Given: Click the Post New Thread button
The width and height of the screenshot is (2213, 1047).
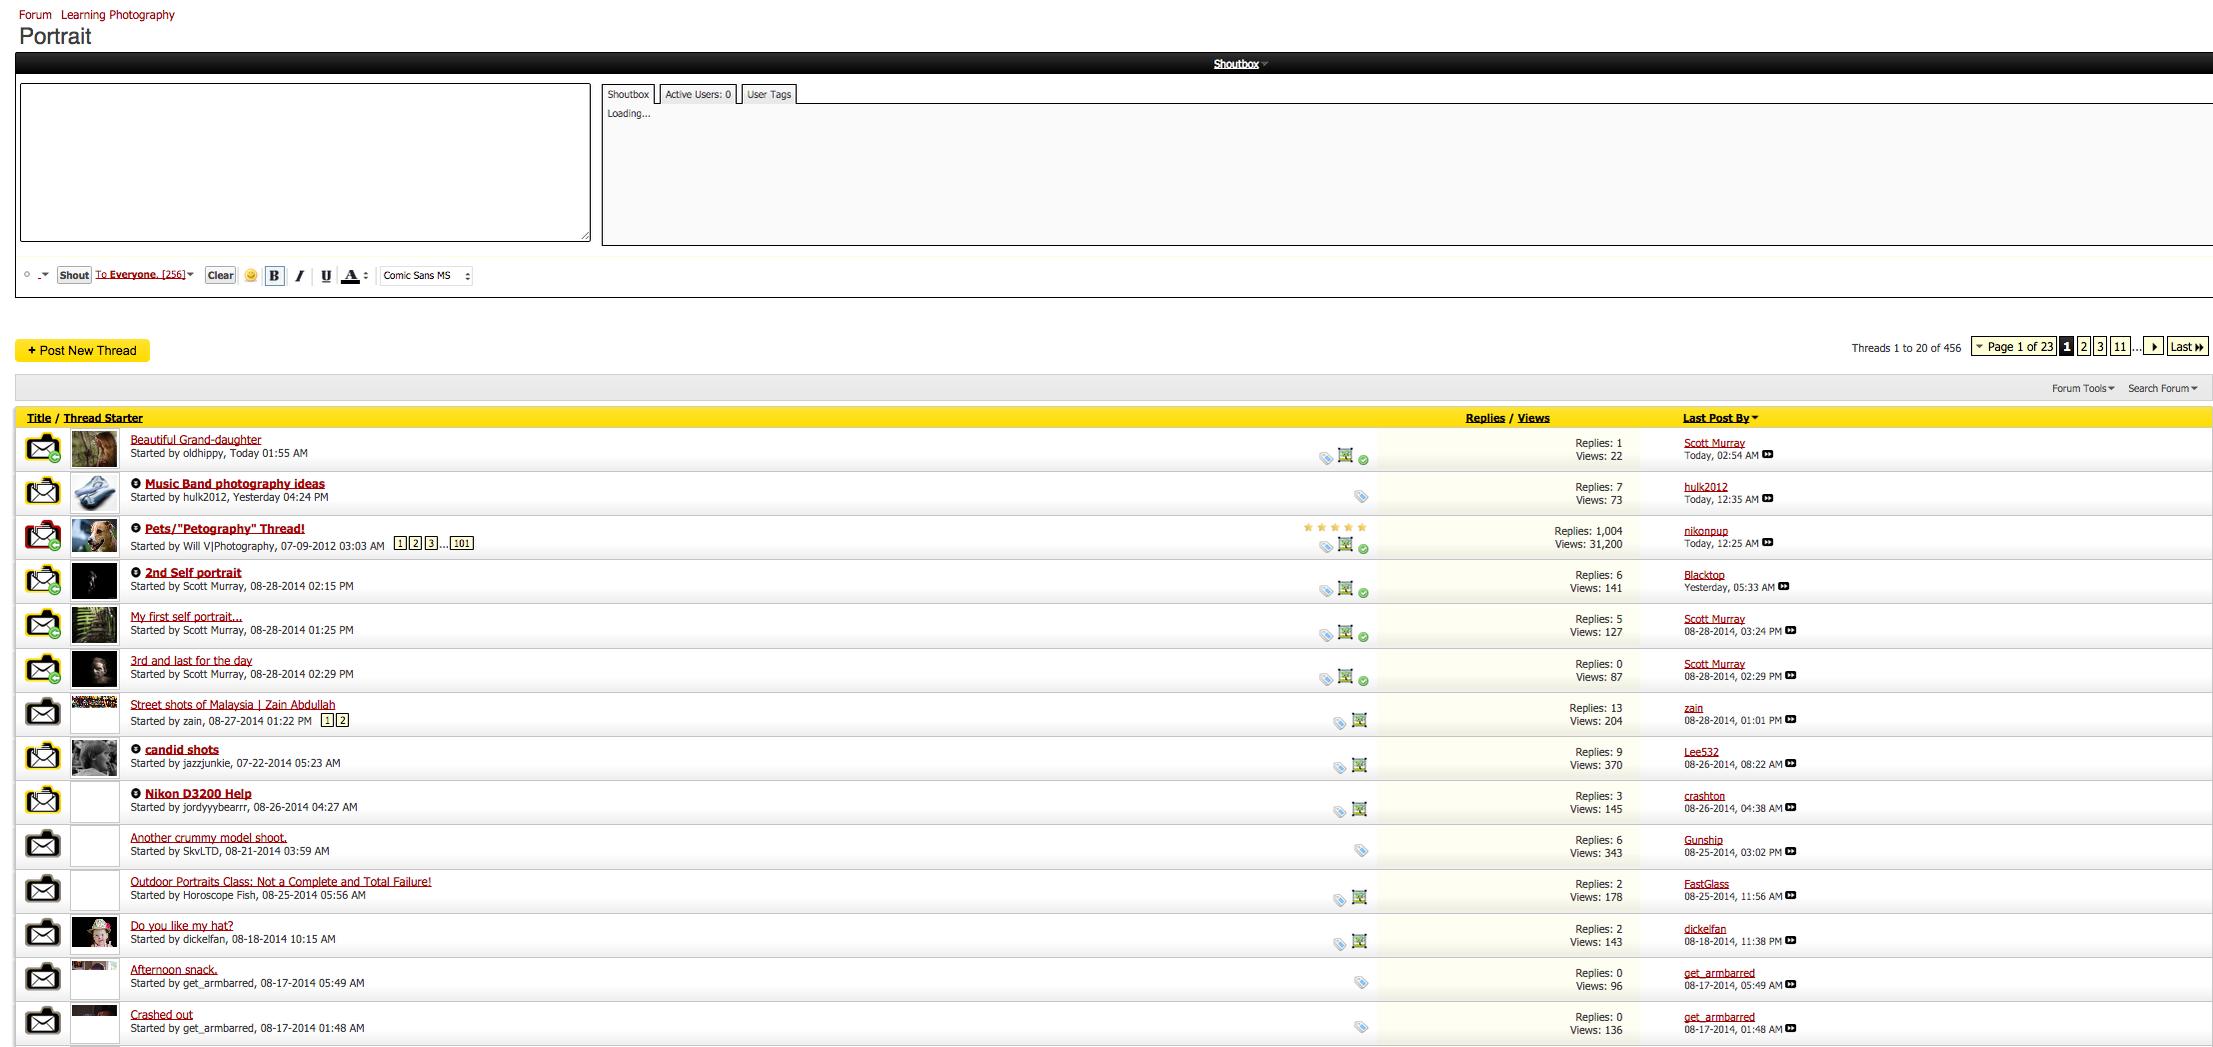Looking at the screenshot, I should 82,351.
